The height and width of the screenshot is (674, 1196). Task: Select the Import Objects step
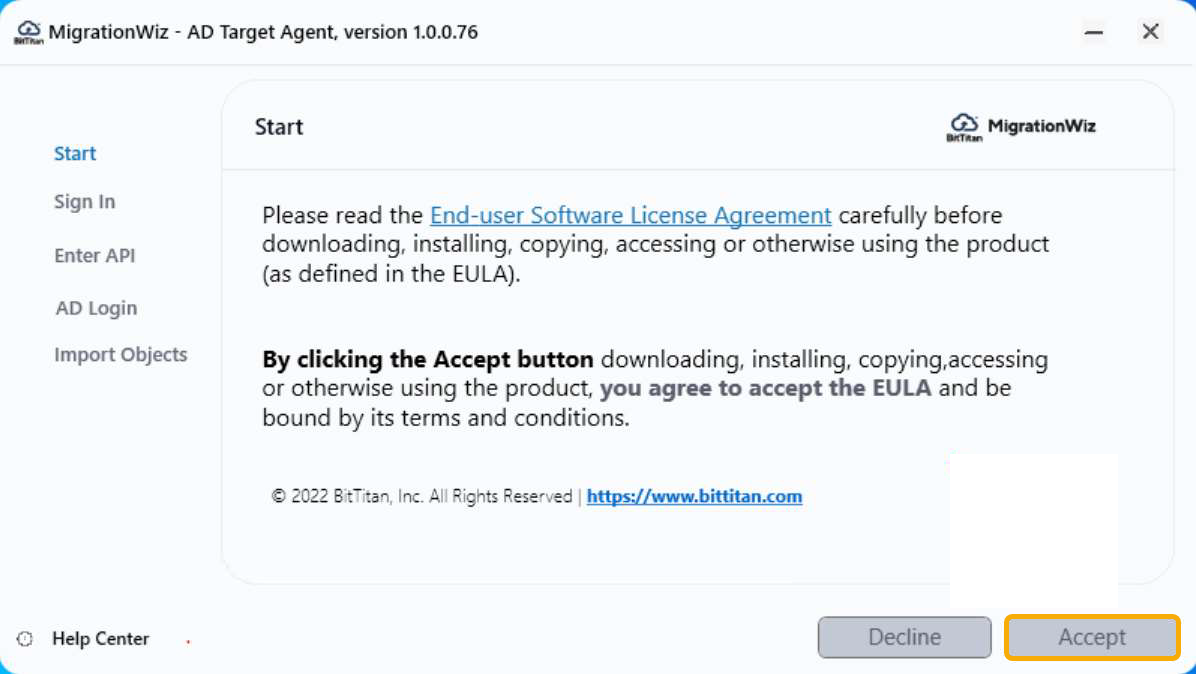click(121, 354)
